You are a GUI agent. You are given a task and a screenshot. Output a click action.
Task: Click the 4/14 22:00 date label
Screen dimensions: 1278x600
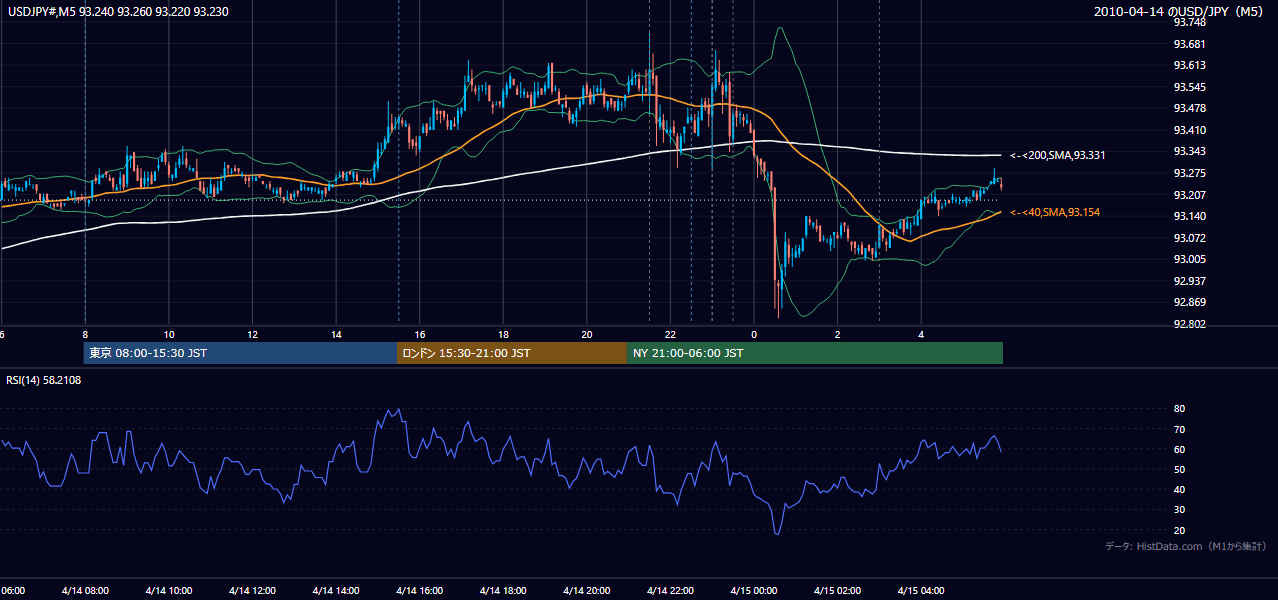coord(670,590)
